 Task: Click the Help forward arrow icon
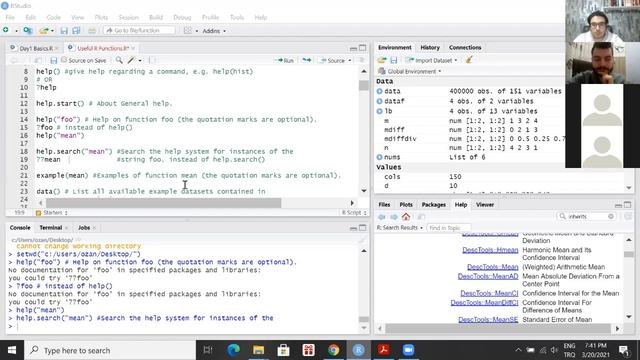pos(394,217)
